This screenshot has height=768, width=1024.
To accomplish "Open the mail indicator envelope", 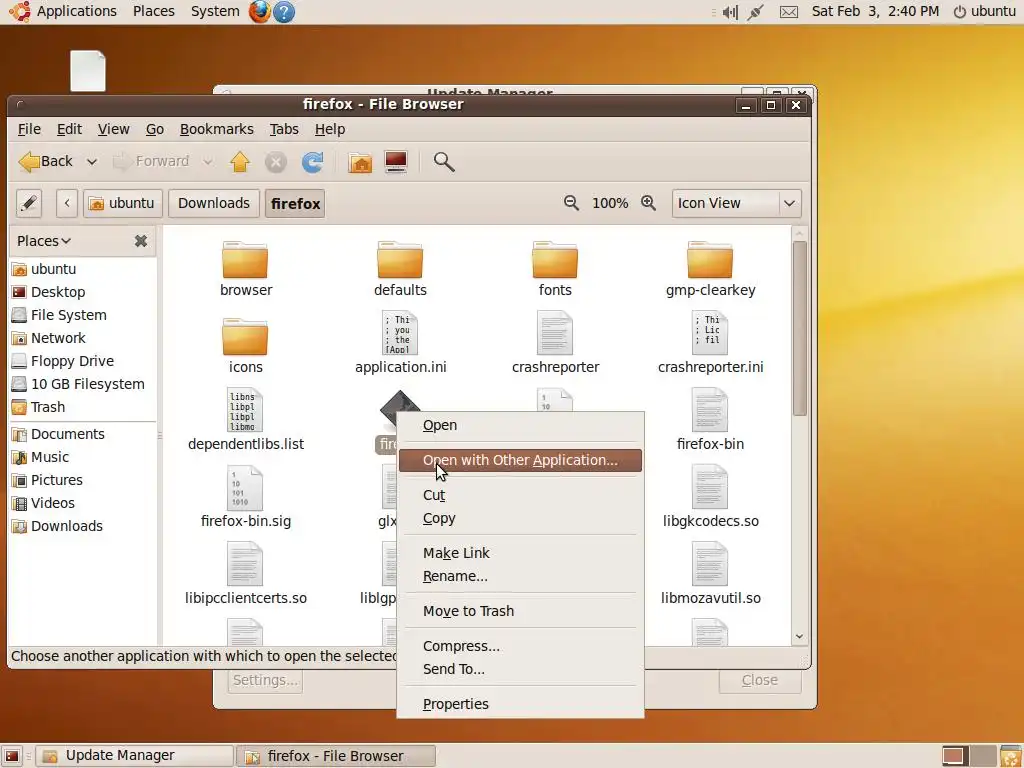I will coord(789,12).
